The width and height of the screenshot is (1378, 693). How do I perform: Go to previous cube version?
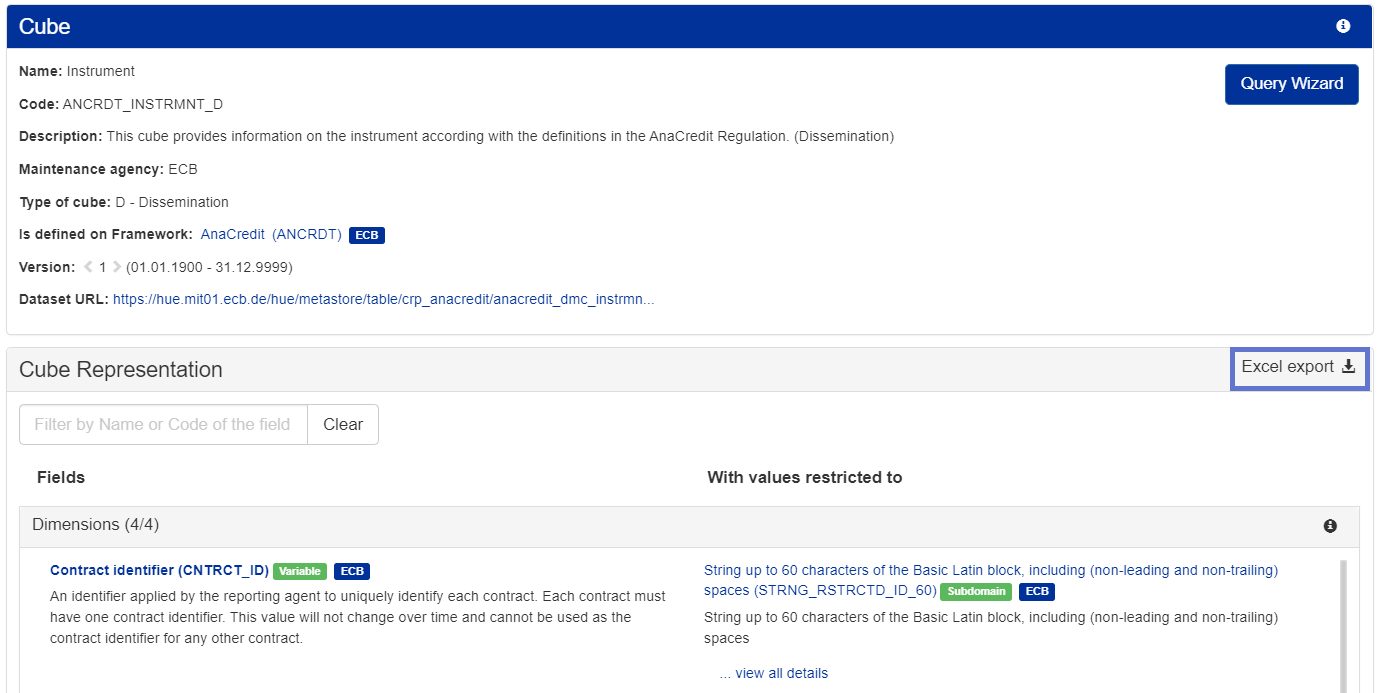tap(88, 267)
